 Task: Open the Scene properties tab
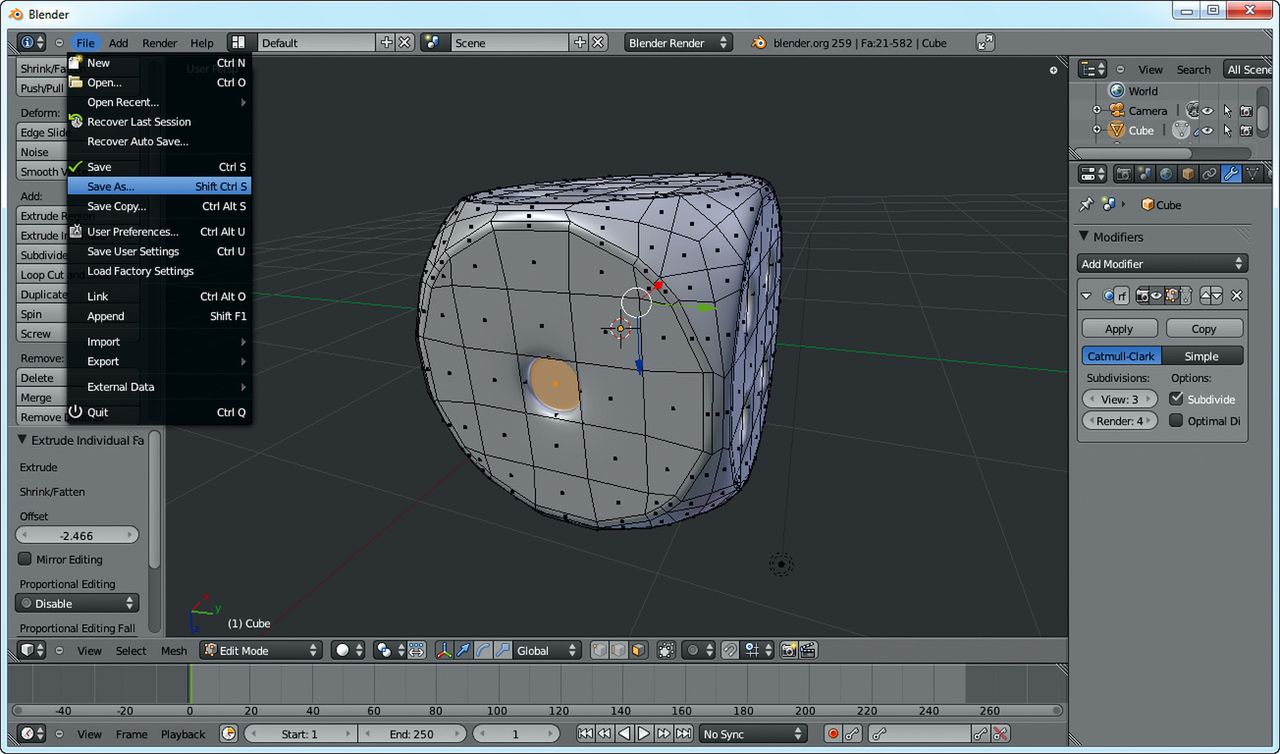[1145, 174]
